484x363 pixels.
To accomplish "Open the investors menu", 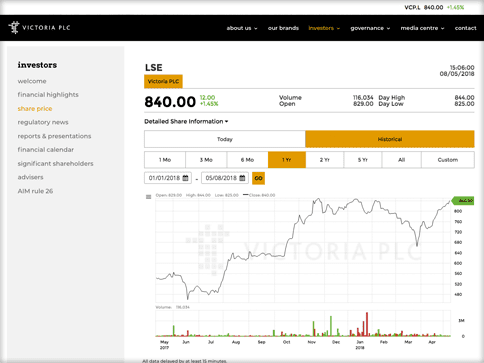I will coord(324,28).
